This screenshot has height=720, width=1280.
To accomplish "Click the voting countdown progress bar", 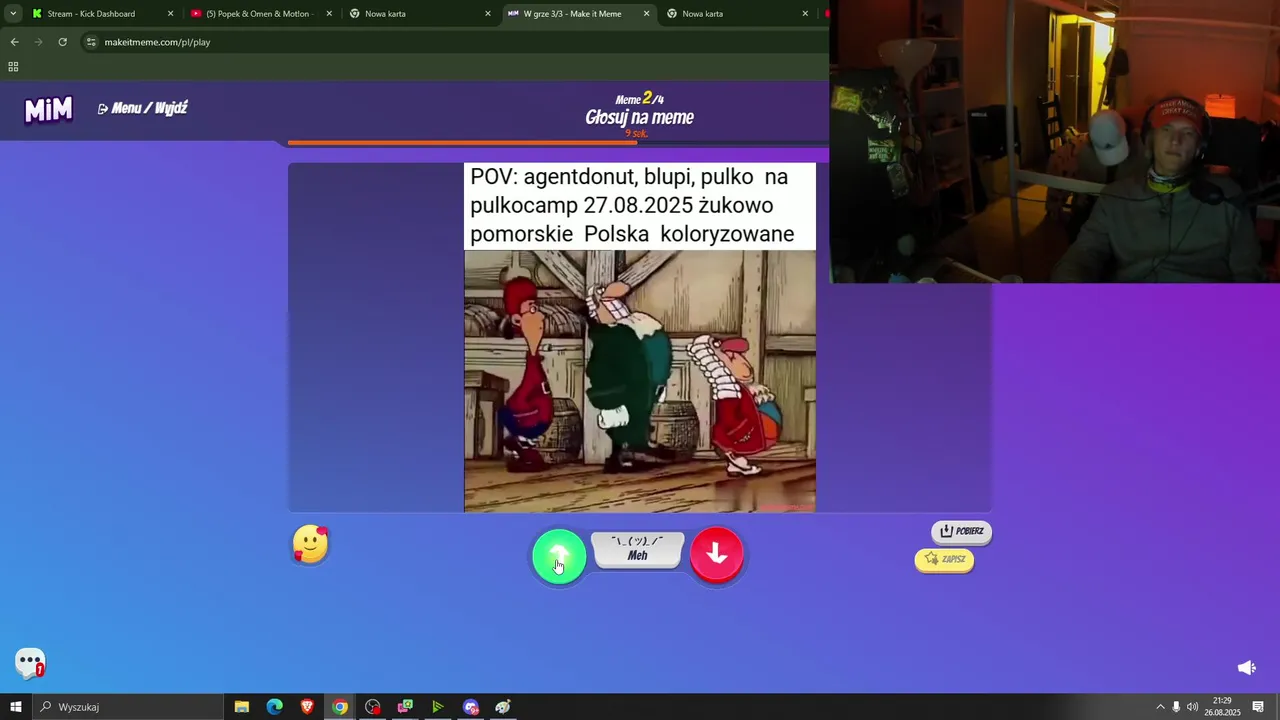I will click(558, 143).
